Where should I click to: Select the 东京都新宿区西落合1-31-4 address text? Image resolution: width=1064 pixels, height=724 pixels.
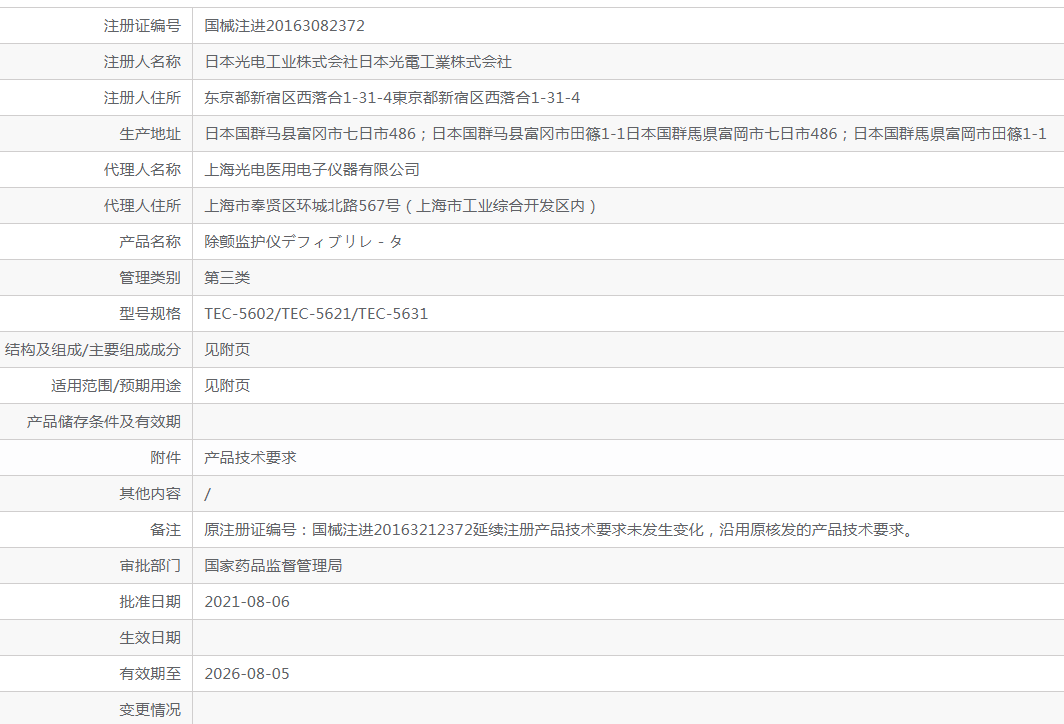(x=299, y=98)
